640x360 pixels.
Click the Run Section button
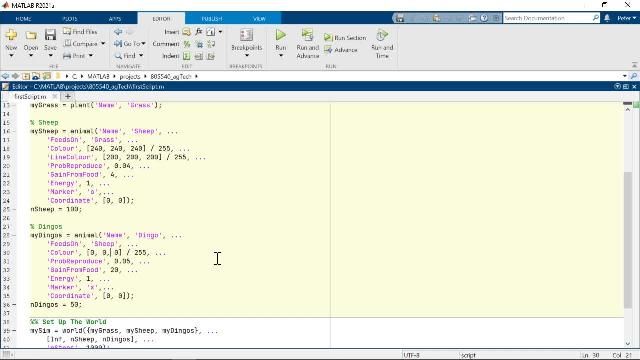(x=345, y=38)
